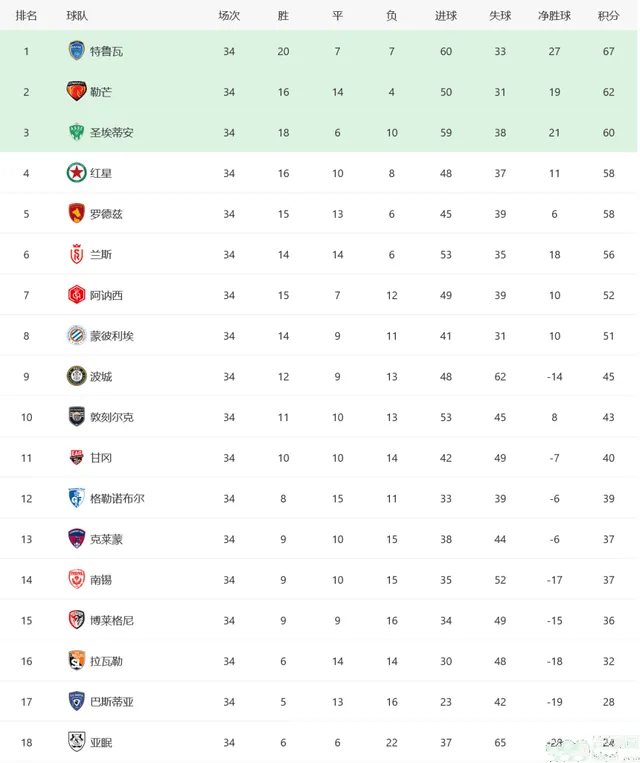Click the 勒芒 team crest icon

76,91
